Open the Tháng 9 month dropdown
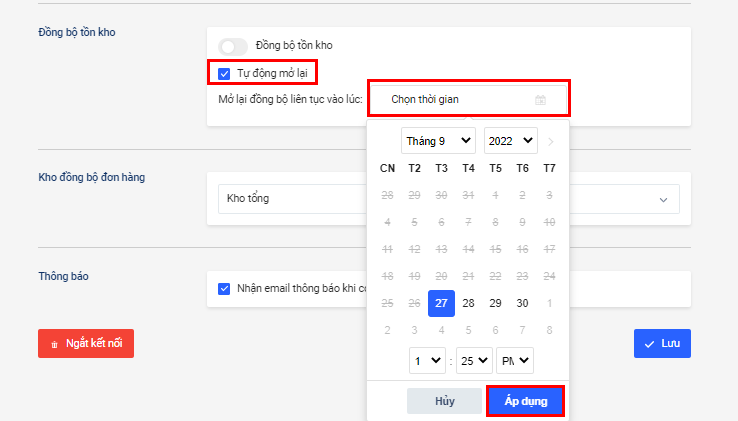The height and width of the screenshot is (421, 738). pos(438,141)
